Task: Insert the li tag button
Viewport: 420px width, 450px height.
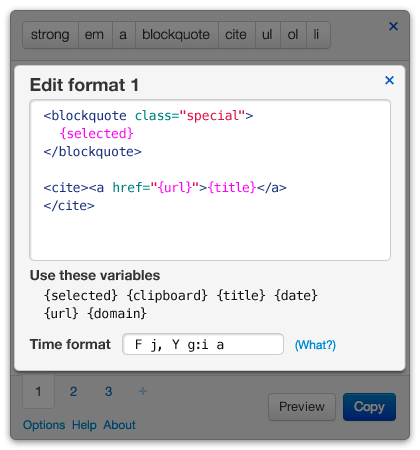Action: [x=318, y=35]
